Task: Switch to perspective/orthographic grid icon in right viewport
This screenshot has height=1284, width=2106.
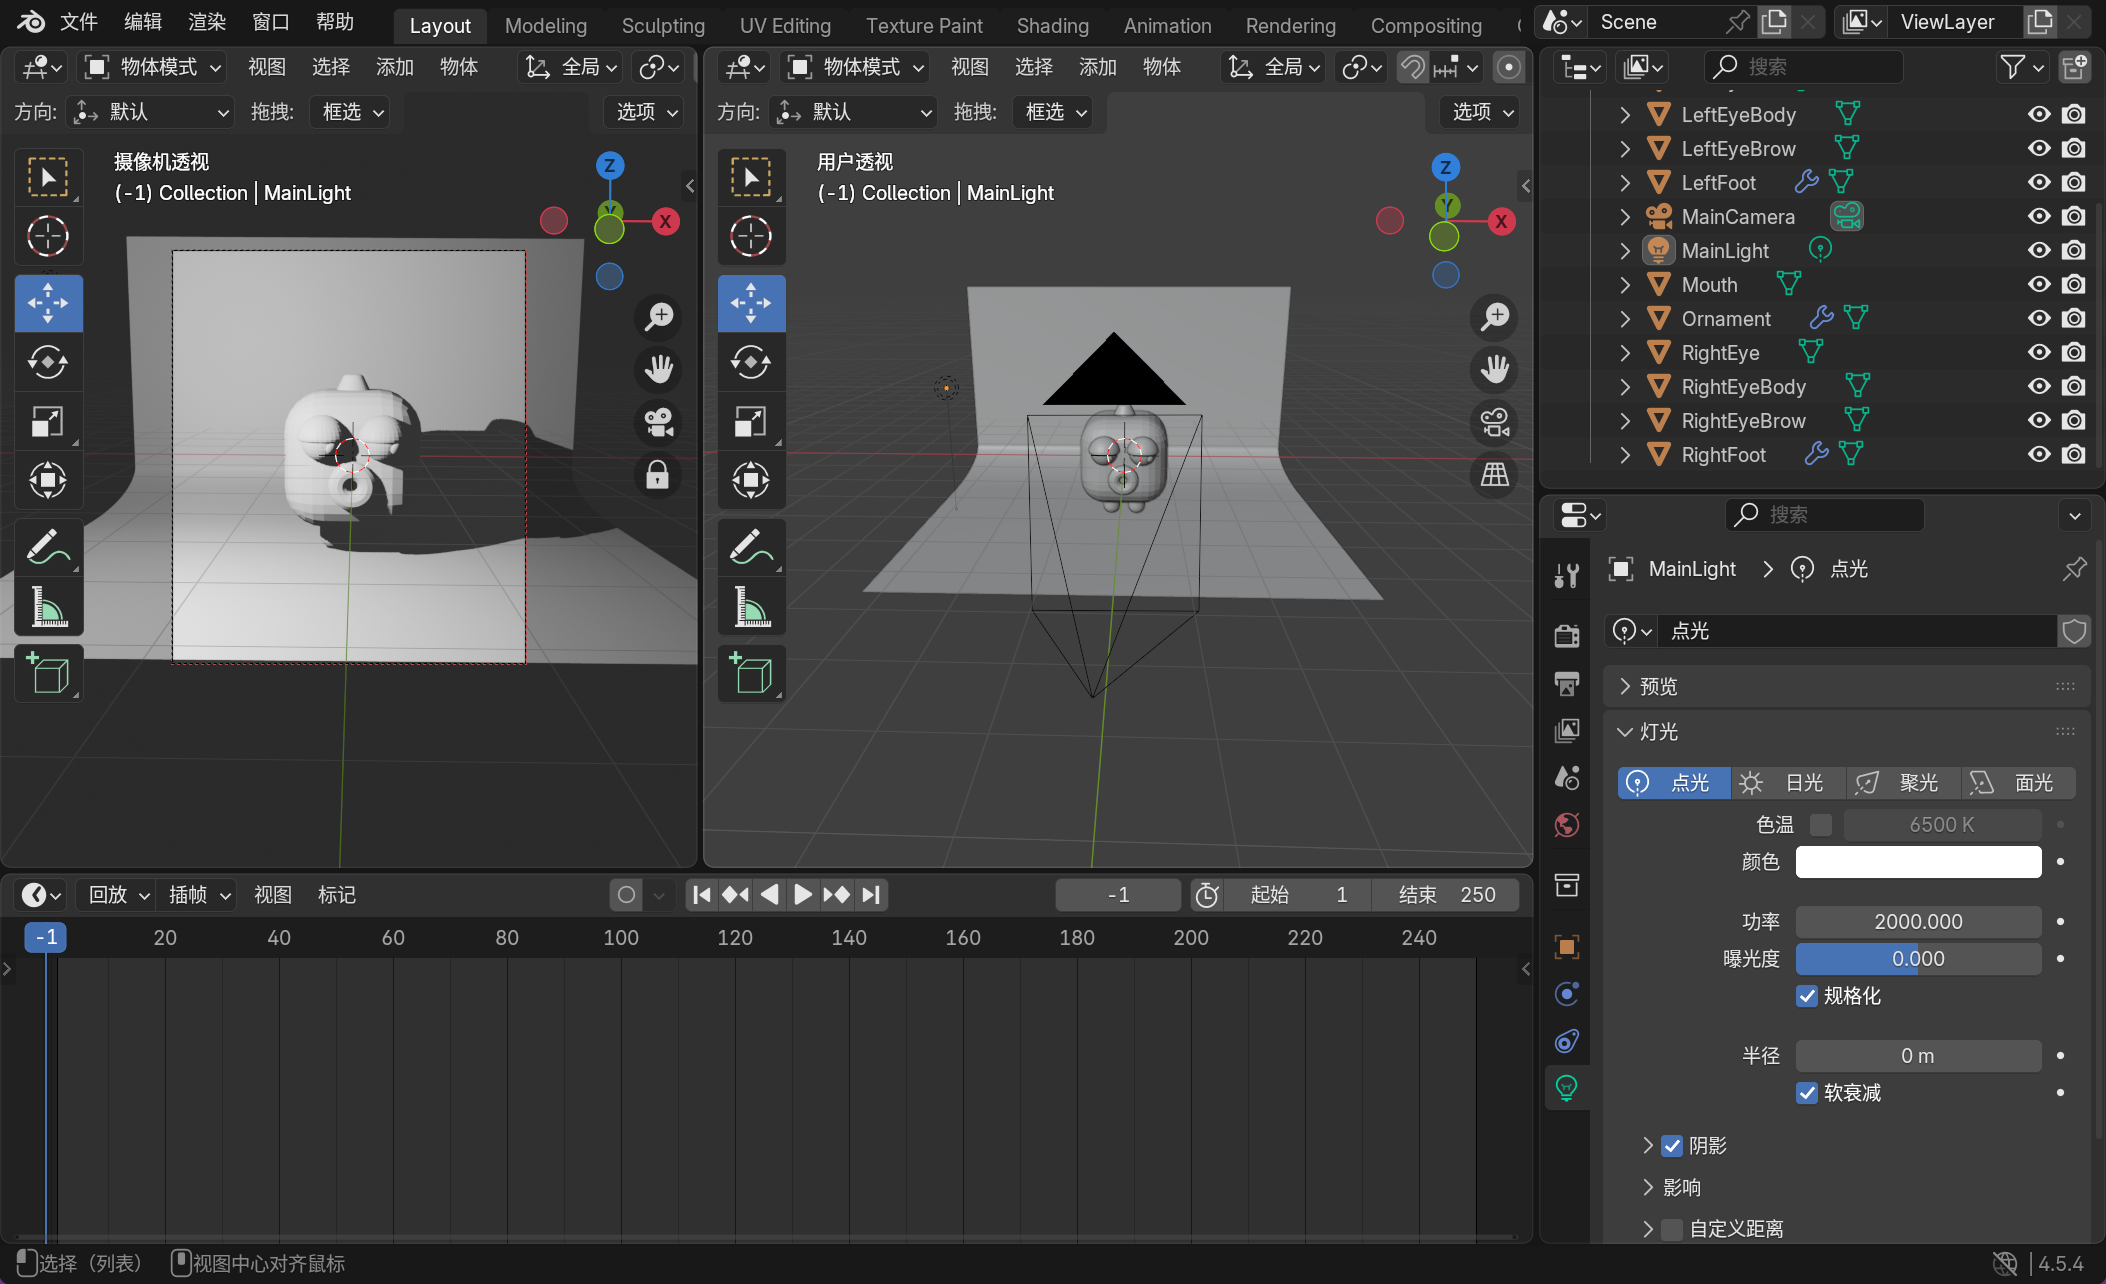Action: [x=1494, y=475]
